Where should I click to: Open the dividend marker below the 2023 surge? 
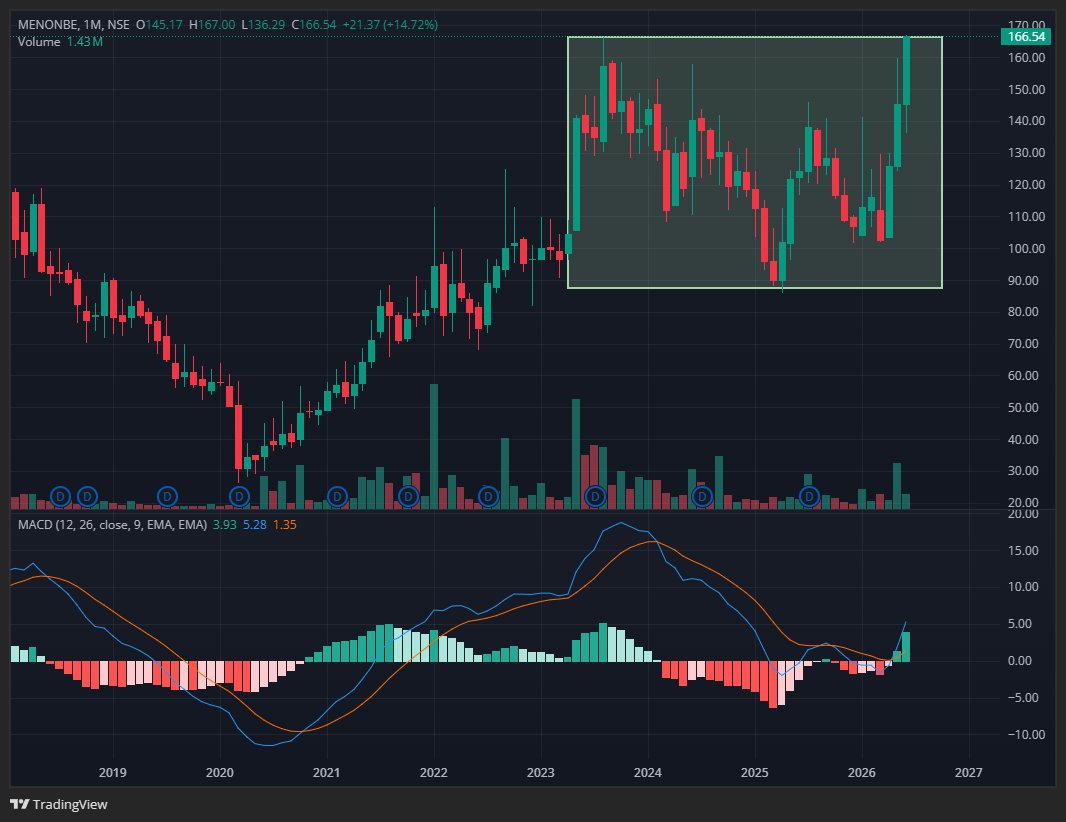(x=596, y=497)
